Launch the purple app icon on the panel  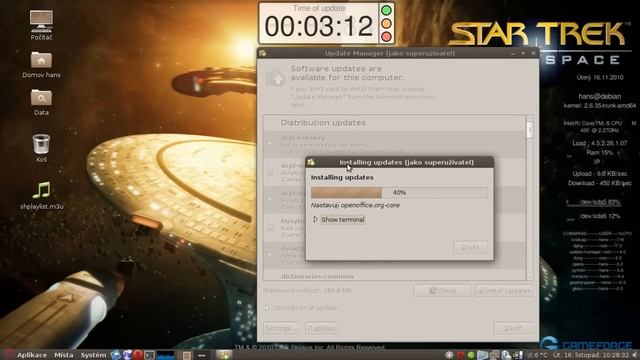[x=127, y=355]
